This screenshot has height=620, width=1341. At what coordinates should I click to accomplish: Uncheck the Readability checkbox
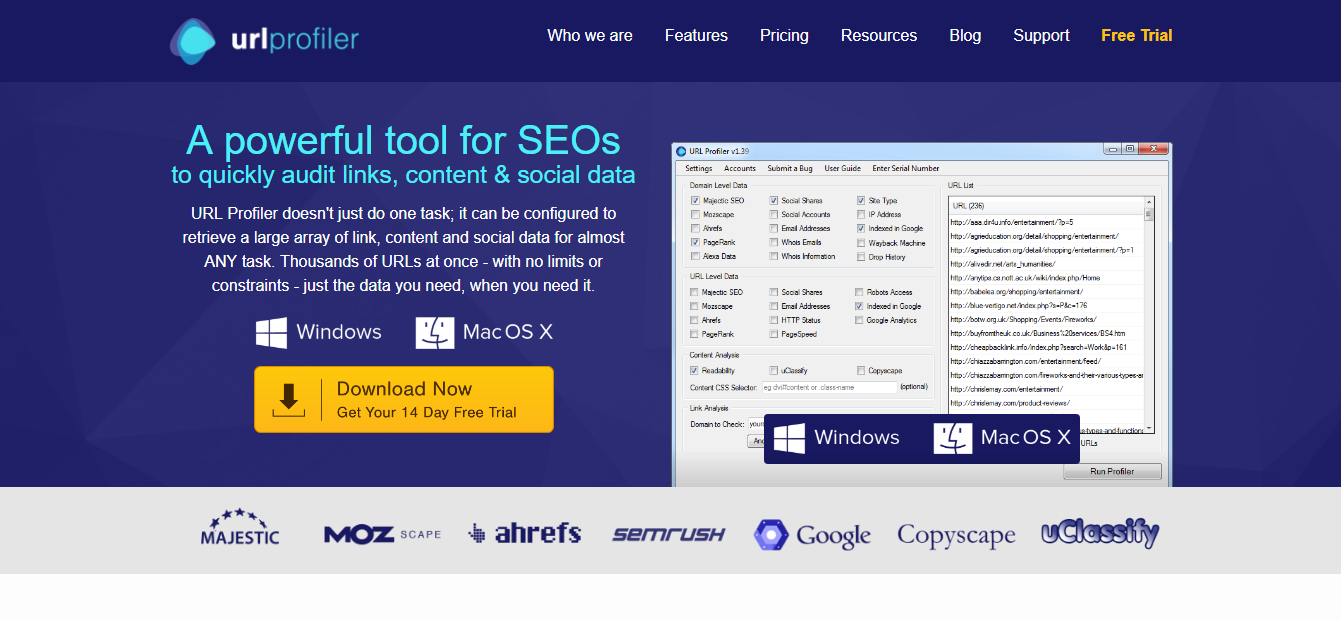click(694, 370)
